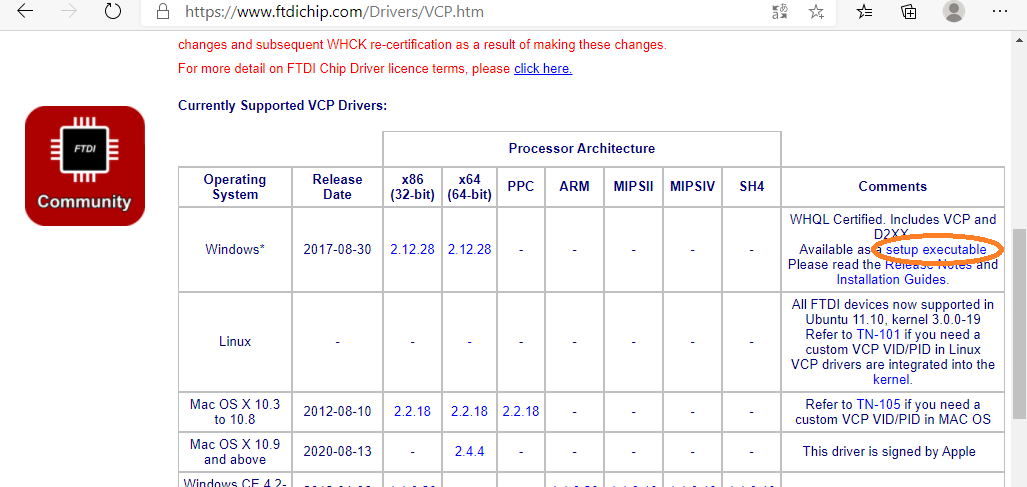Open the TN-105 technical note
The width and height of the screenshot is (1027, 487).
point(878,404)
